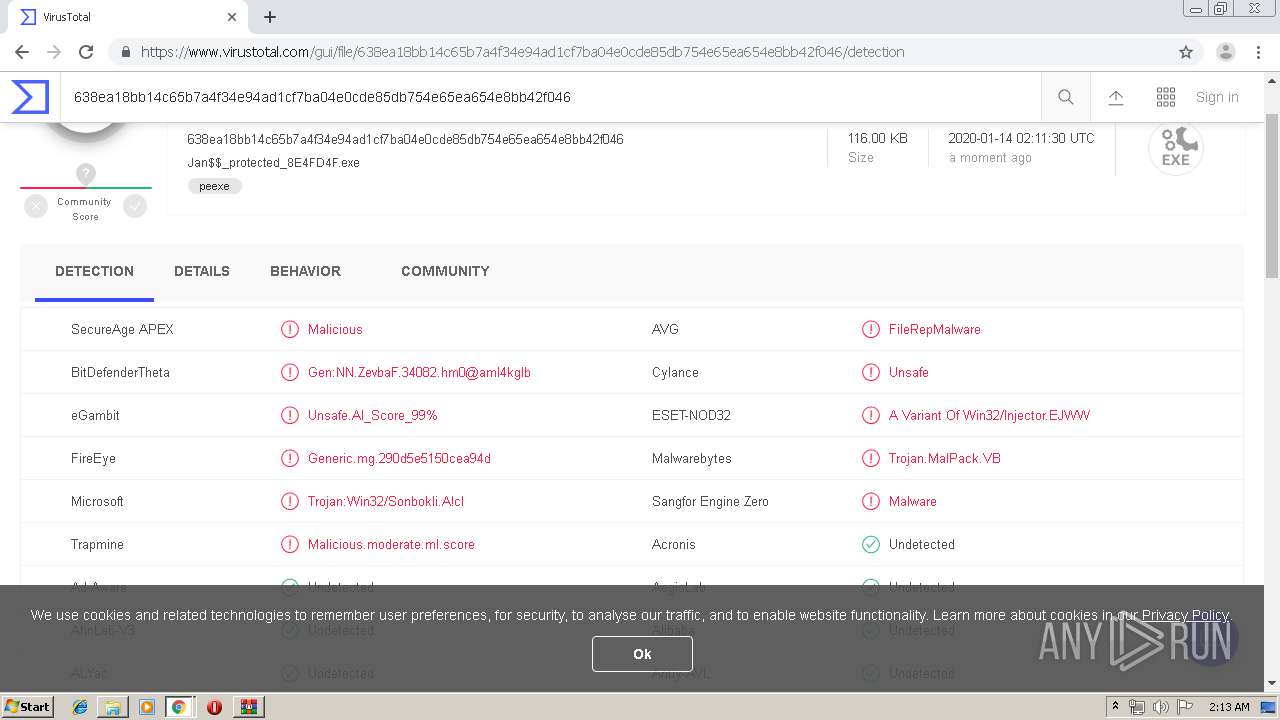
Task: Open the Windows Start menu
Action: click(27, 706)
